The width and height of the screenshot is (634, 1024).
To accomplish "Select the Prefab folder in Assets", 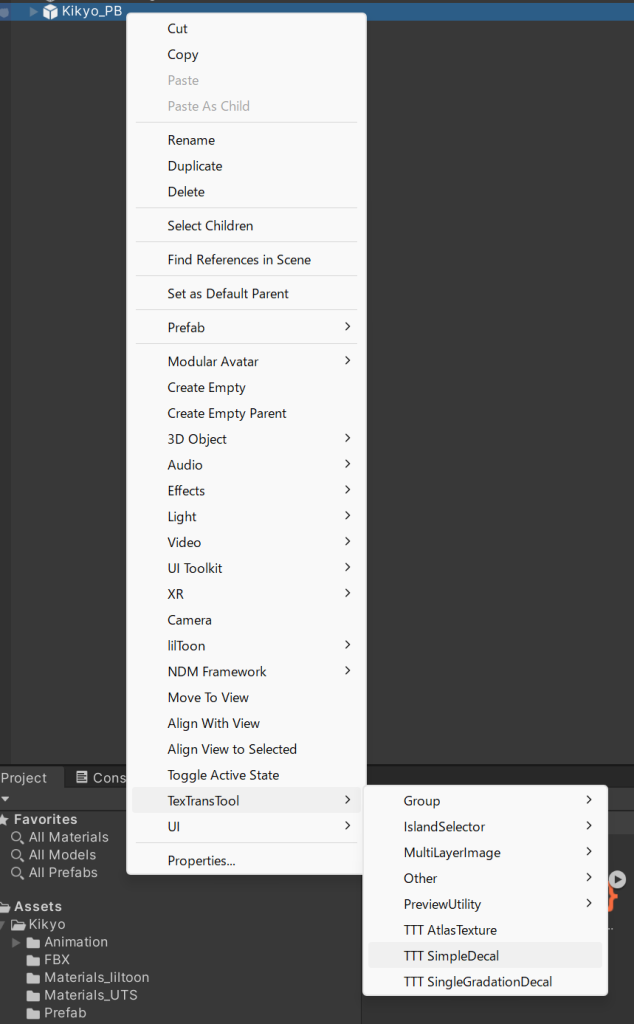I will click(64, 1013).
